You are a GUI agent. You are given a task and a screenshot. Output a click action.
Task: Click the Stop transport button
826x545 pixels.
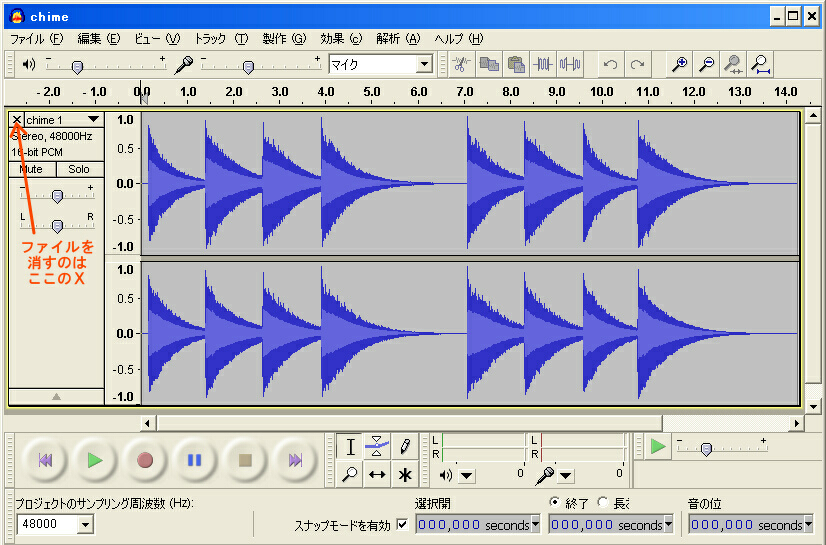244,461
